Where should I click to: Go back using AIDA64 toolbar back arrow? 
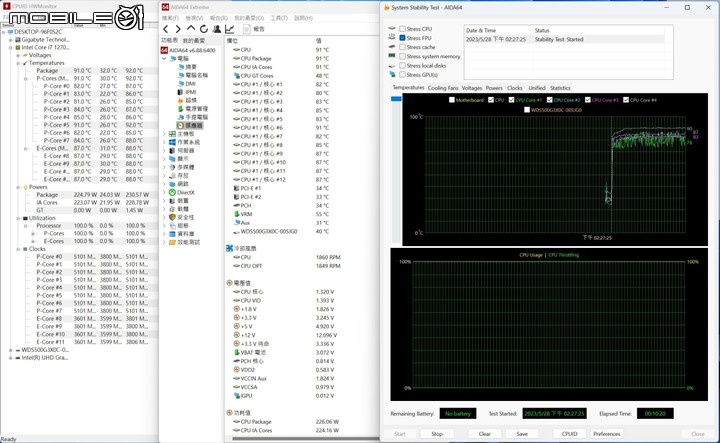coord(166,29)
